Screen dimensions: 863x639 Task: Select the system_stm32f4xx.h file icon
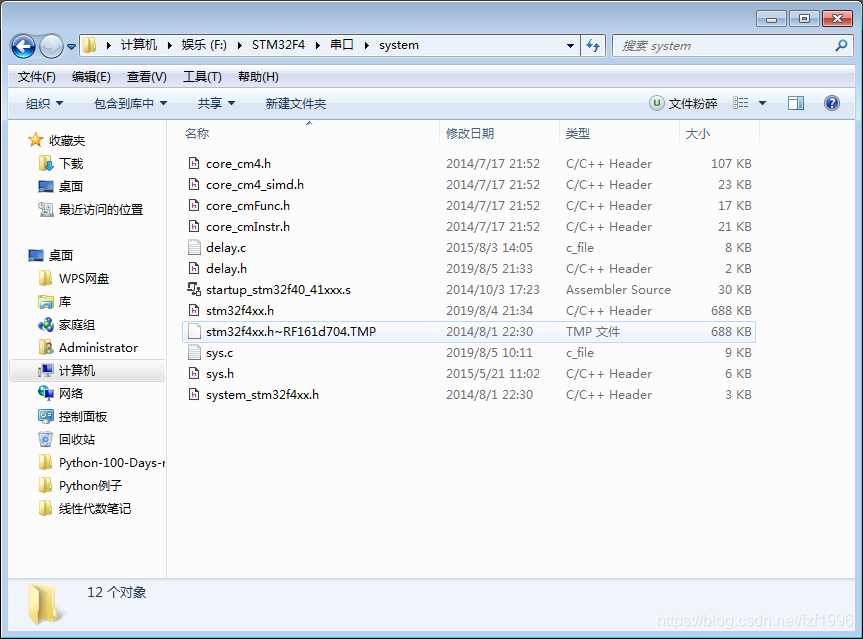click(x=194, y=394)
